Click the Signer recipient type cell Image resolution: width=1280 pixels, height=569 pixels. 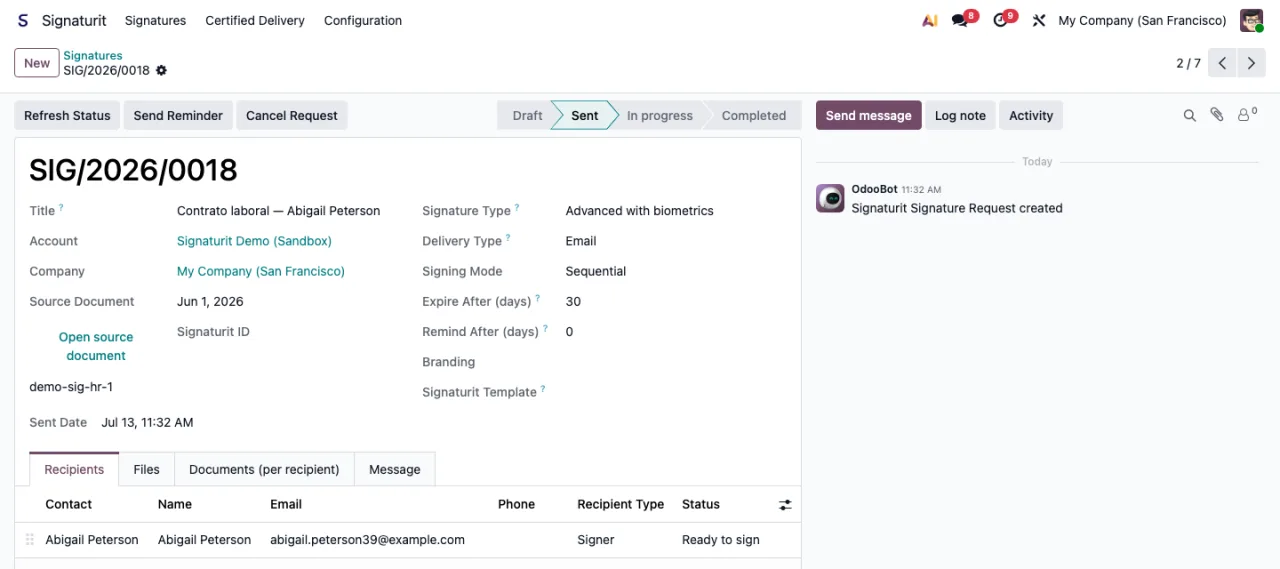pyautogui.click(x=596, y=540)
